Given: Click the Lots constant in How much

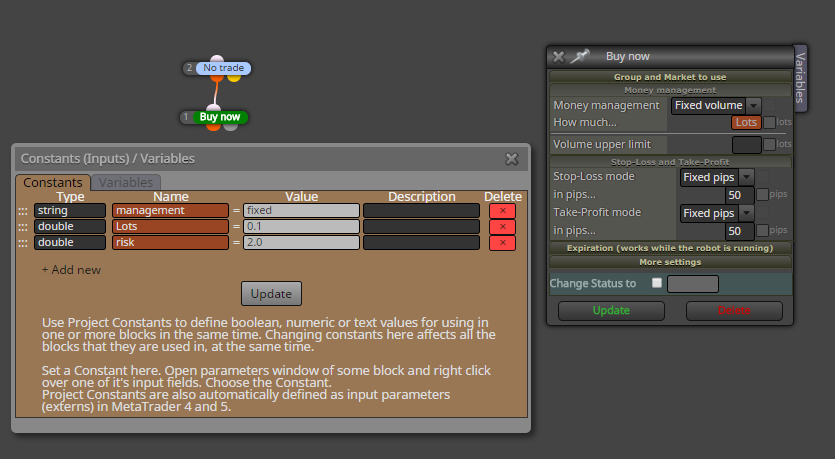Looking at the screenshot, I should tap(746, 122).
